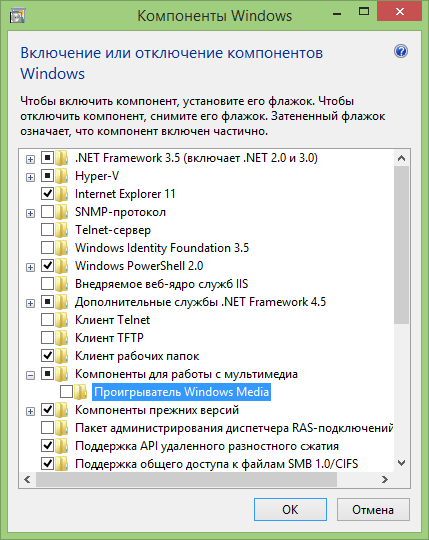
Task: Confirm changes with the OK button
Action: 290,509
